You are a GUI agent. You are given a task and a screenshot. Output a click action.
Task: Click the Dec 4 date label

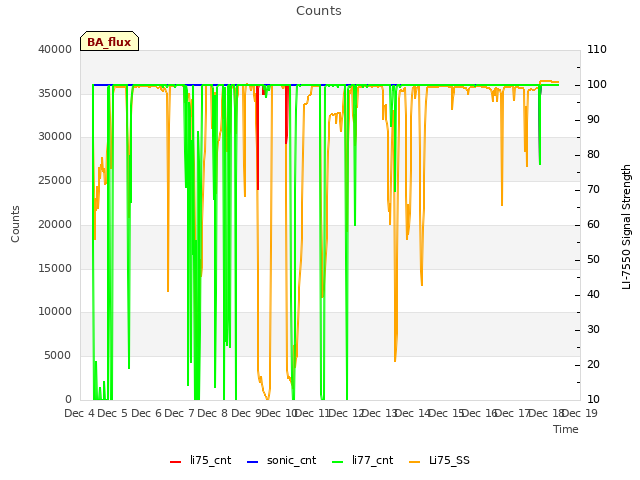point(80,413)
